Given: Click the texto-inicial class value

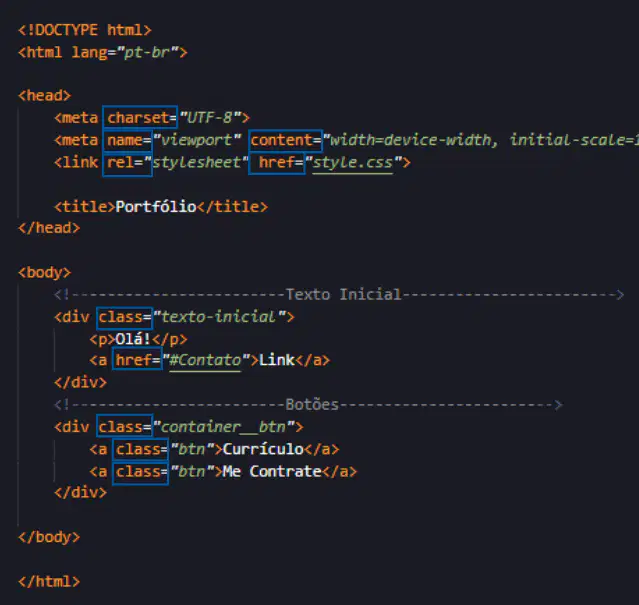Looking at the screenshot, I should pos(218,317).
